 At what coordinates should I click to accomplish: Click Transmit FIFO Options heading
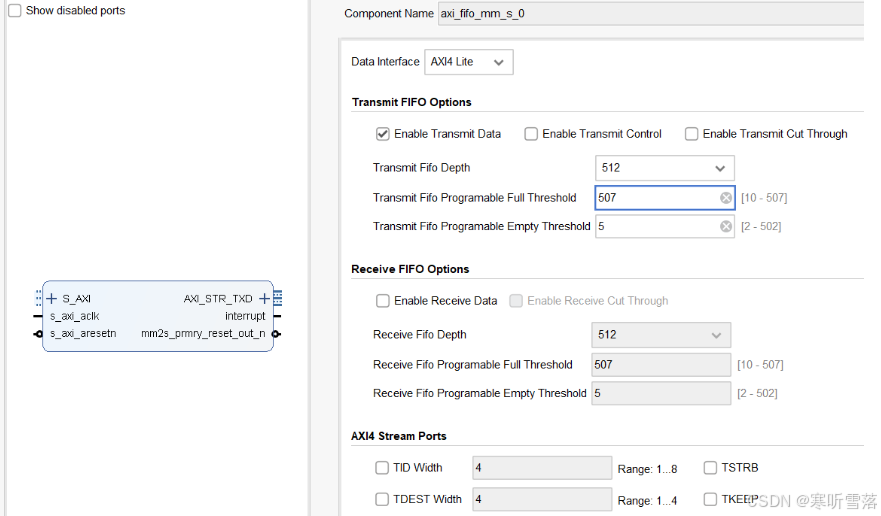pos(412,102)
